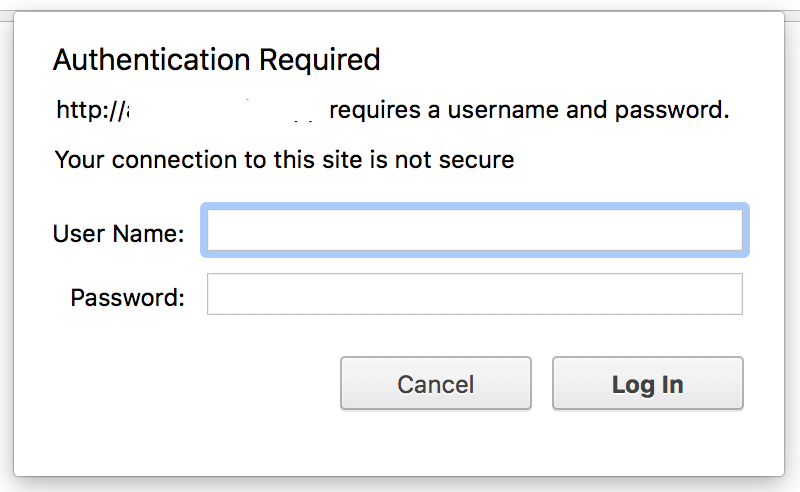Submit credentials with Log In button
Image resolution: width=800 pixels, height=492 pixels.
(647, 383)
